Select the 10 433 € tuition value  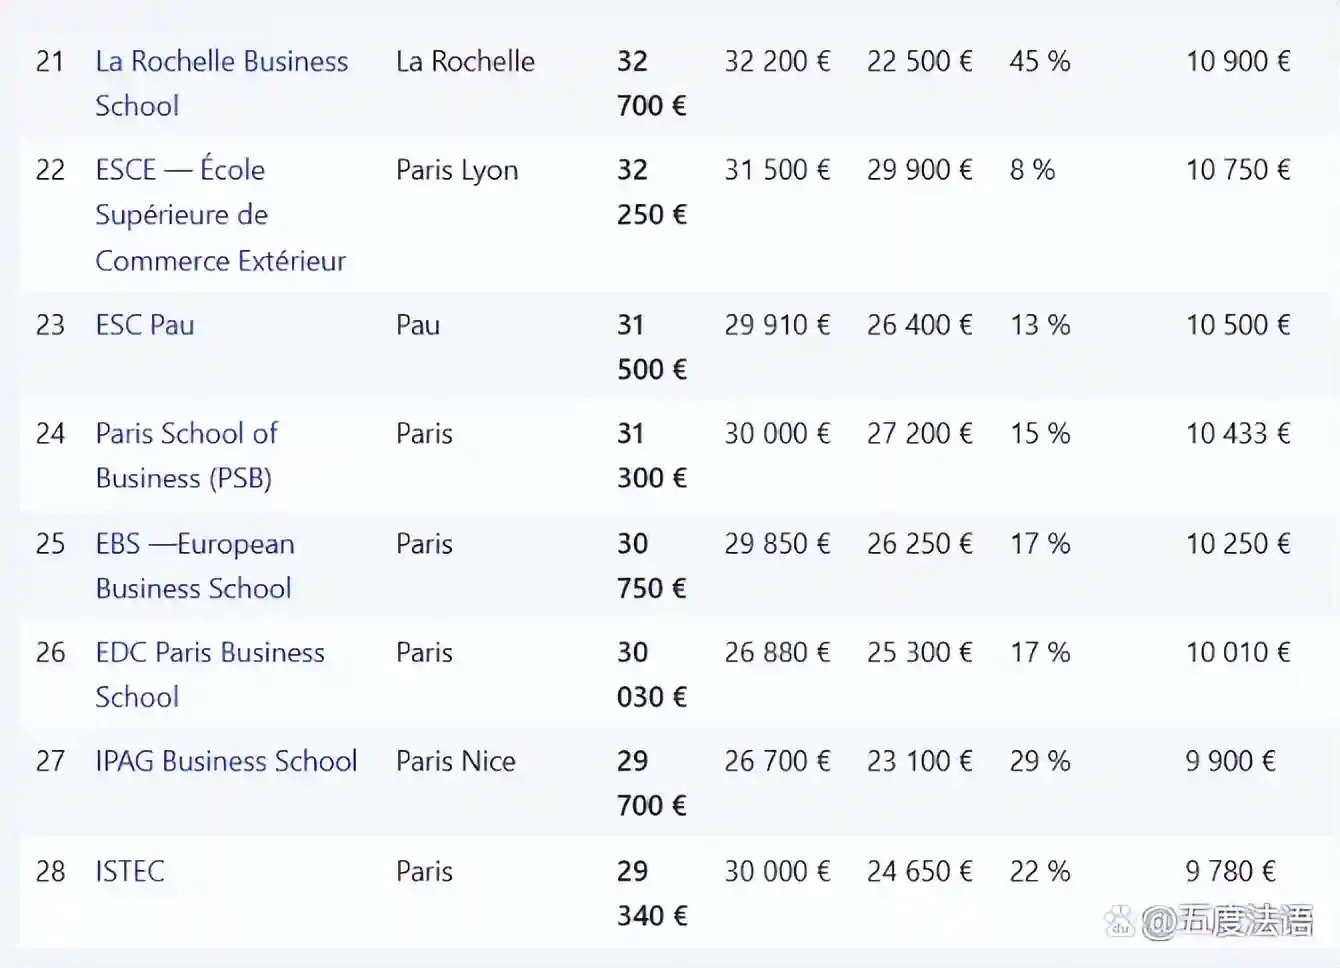point(1238,434)
